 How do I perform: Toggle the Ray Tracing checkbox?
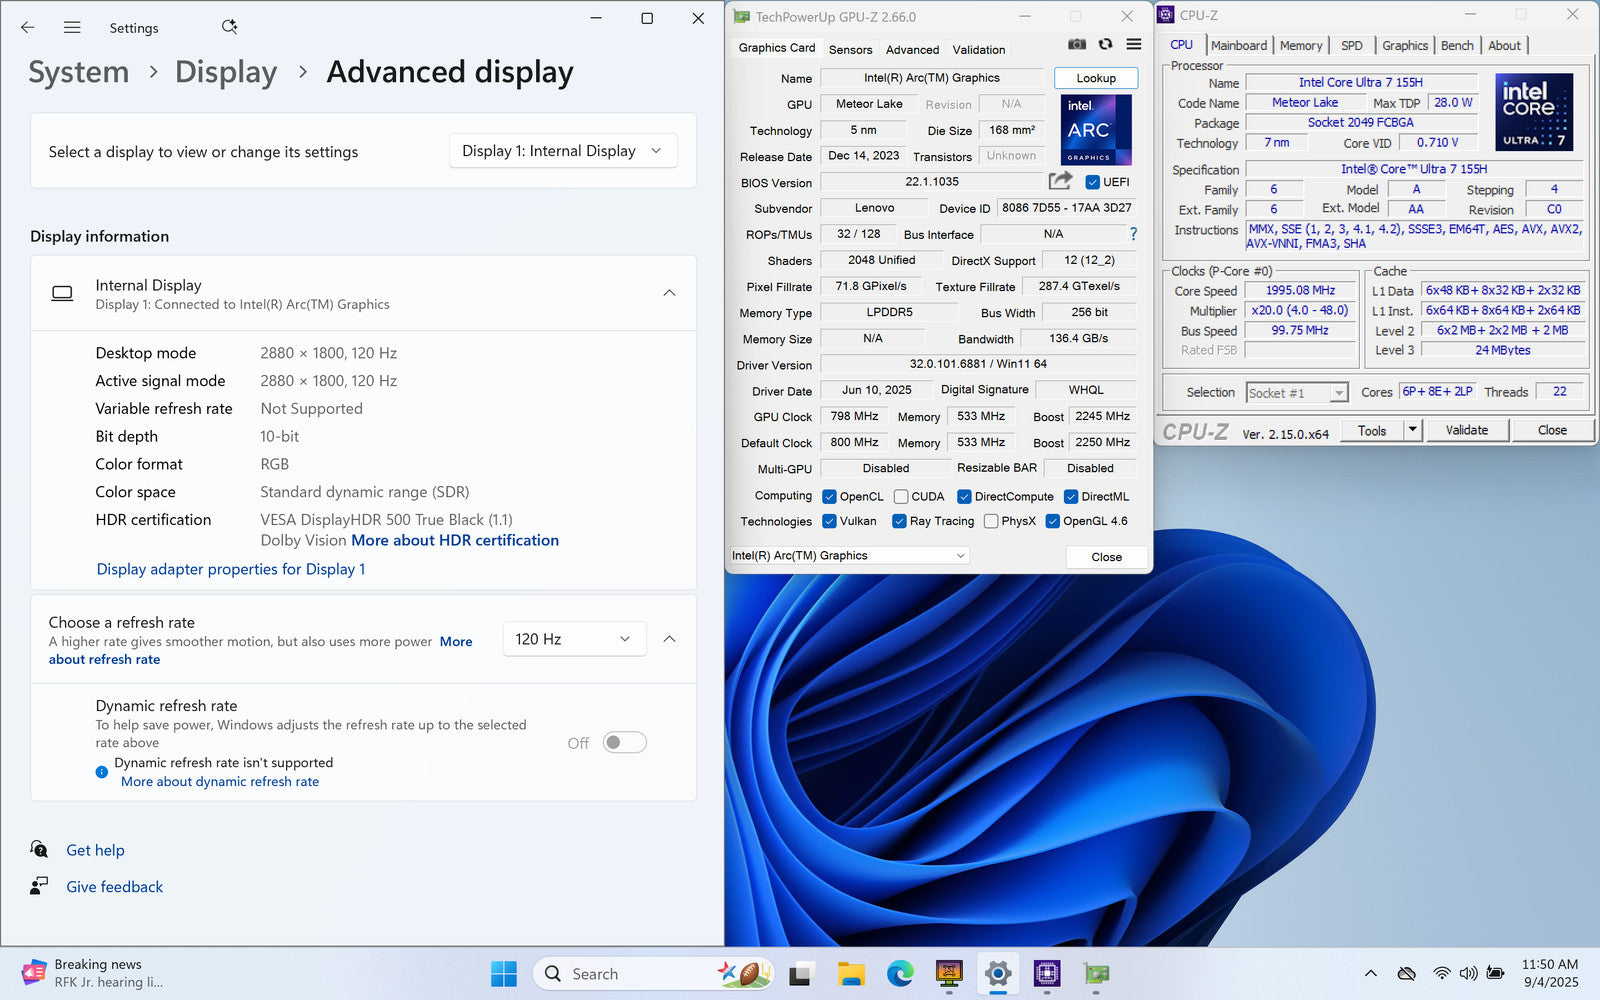tap(899, 521)
